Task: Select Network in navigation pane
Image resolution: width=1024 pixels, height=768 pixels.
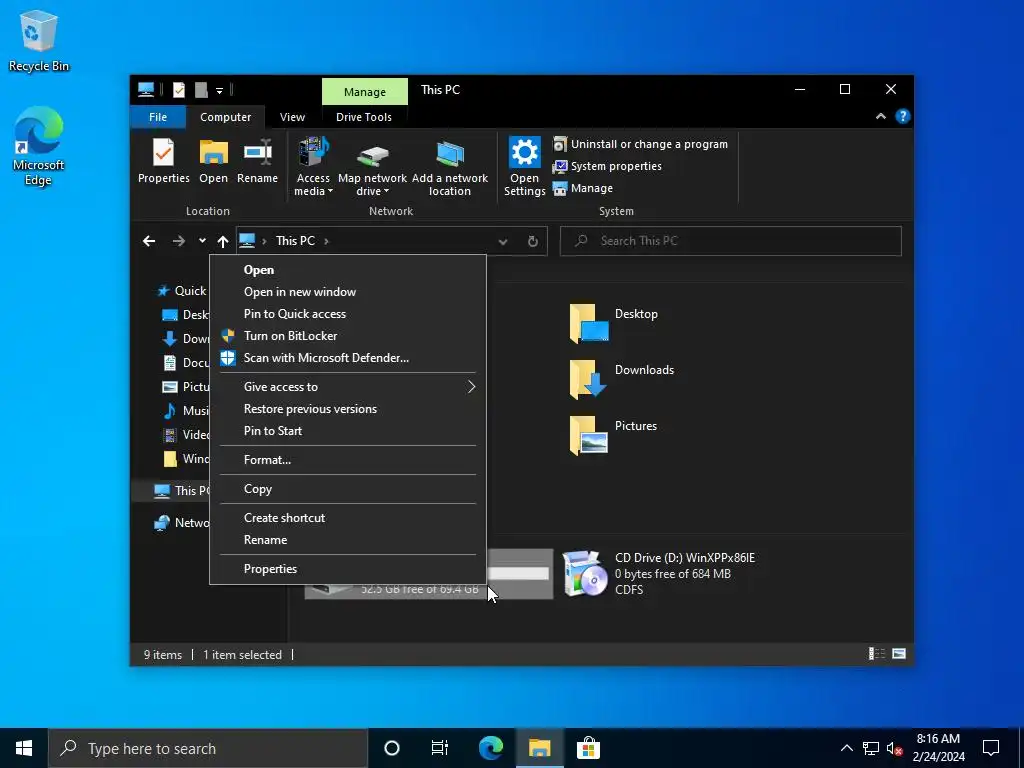Action: point(181,522)
